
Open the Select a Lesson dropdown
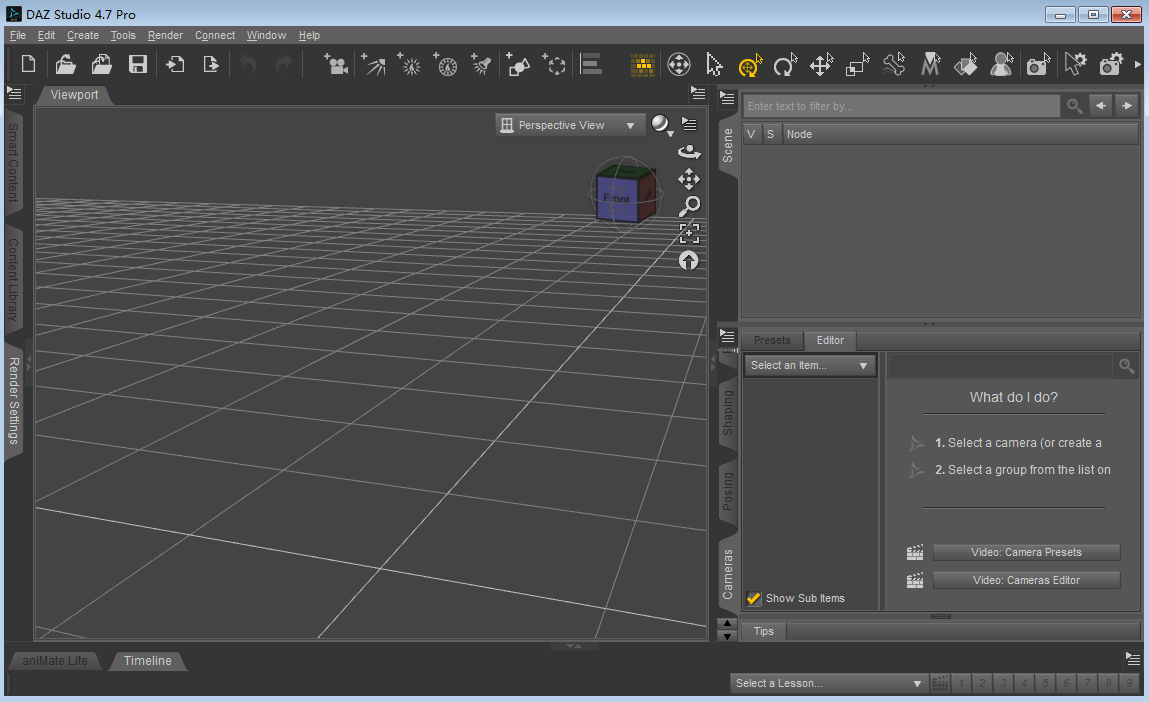point(828,683)
